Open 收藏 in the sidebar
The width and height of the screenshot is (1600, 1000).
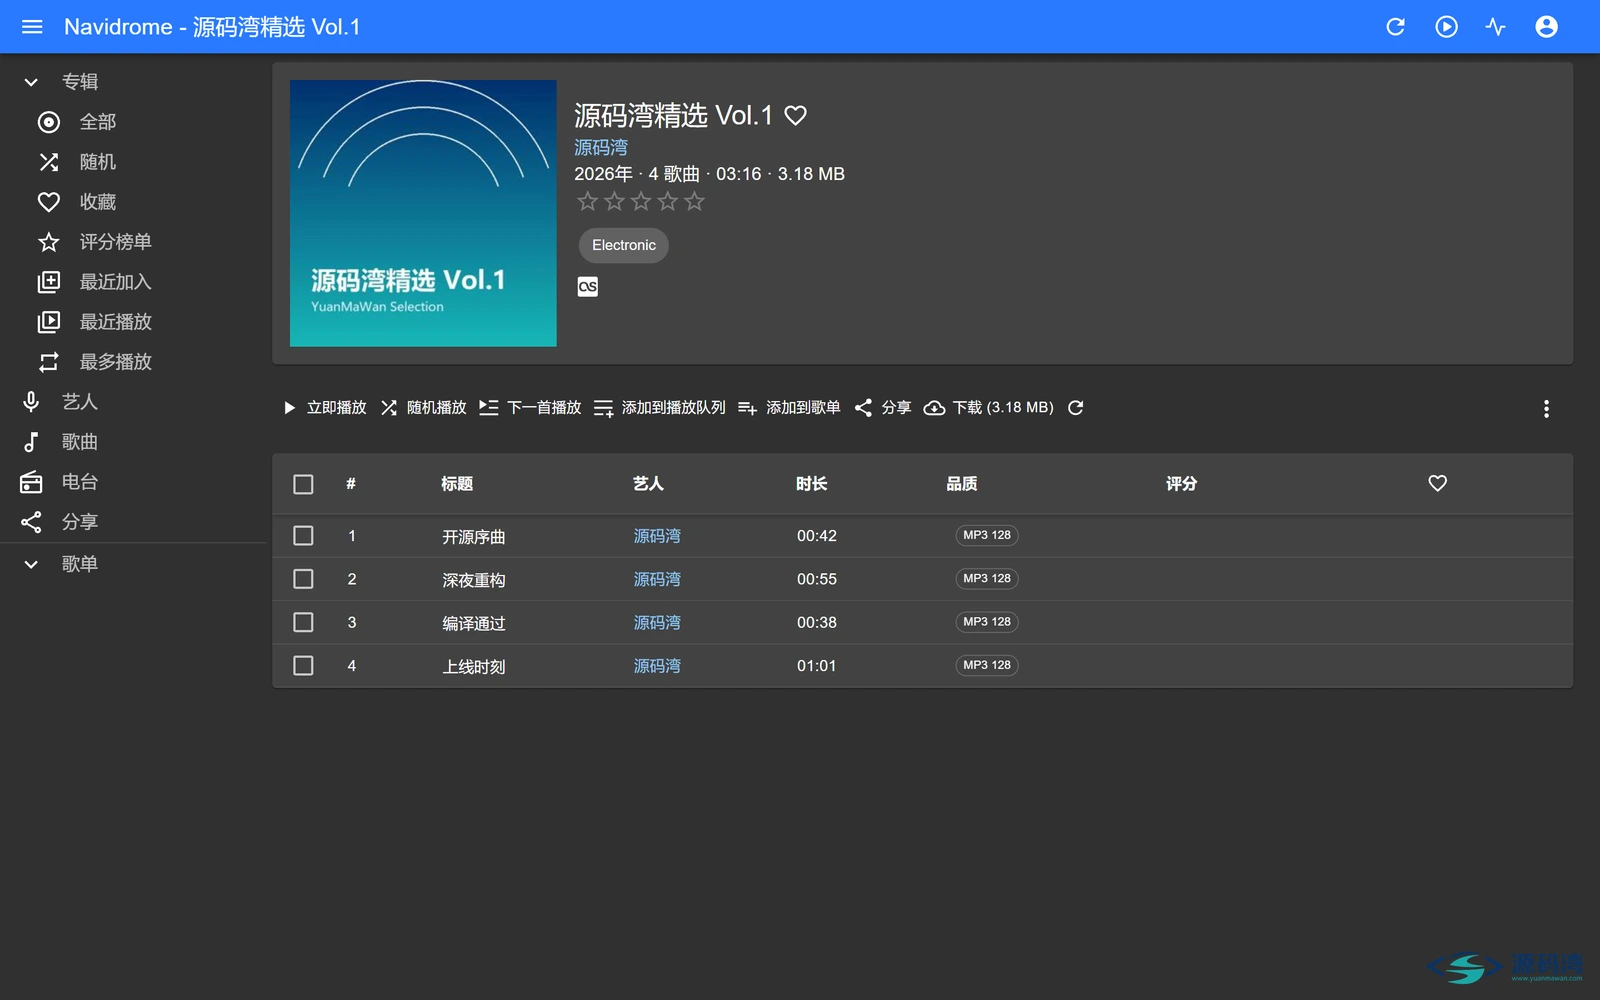133,202
